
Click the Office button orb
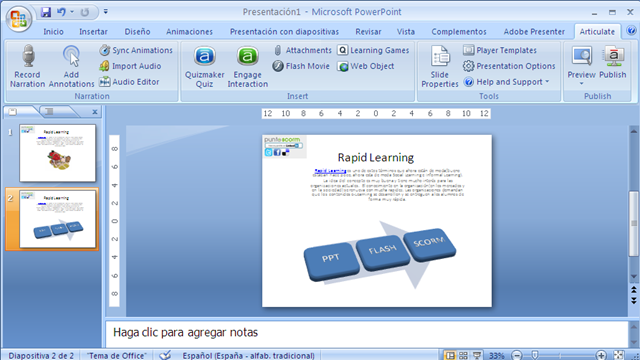[19, 18]
